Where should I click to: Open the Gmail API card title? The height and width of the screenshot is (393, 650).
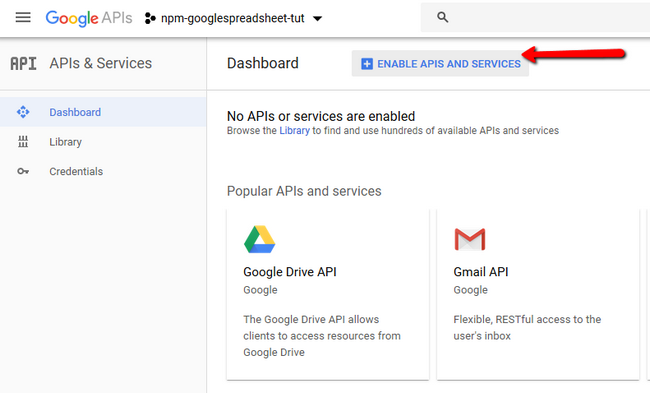point(481,272)
